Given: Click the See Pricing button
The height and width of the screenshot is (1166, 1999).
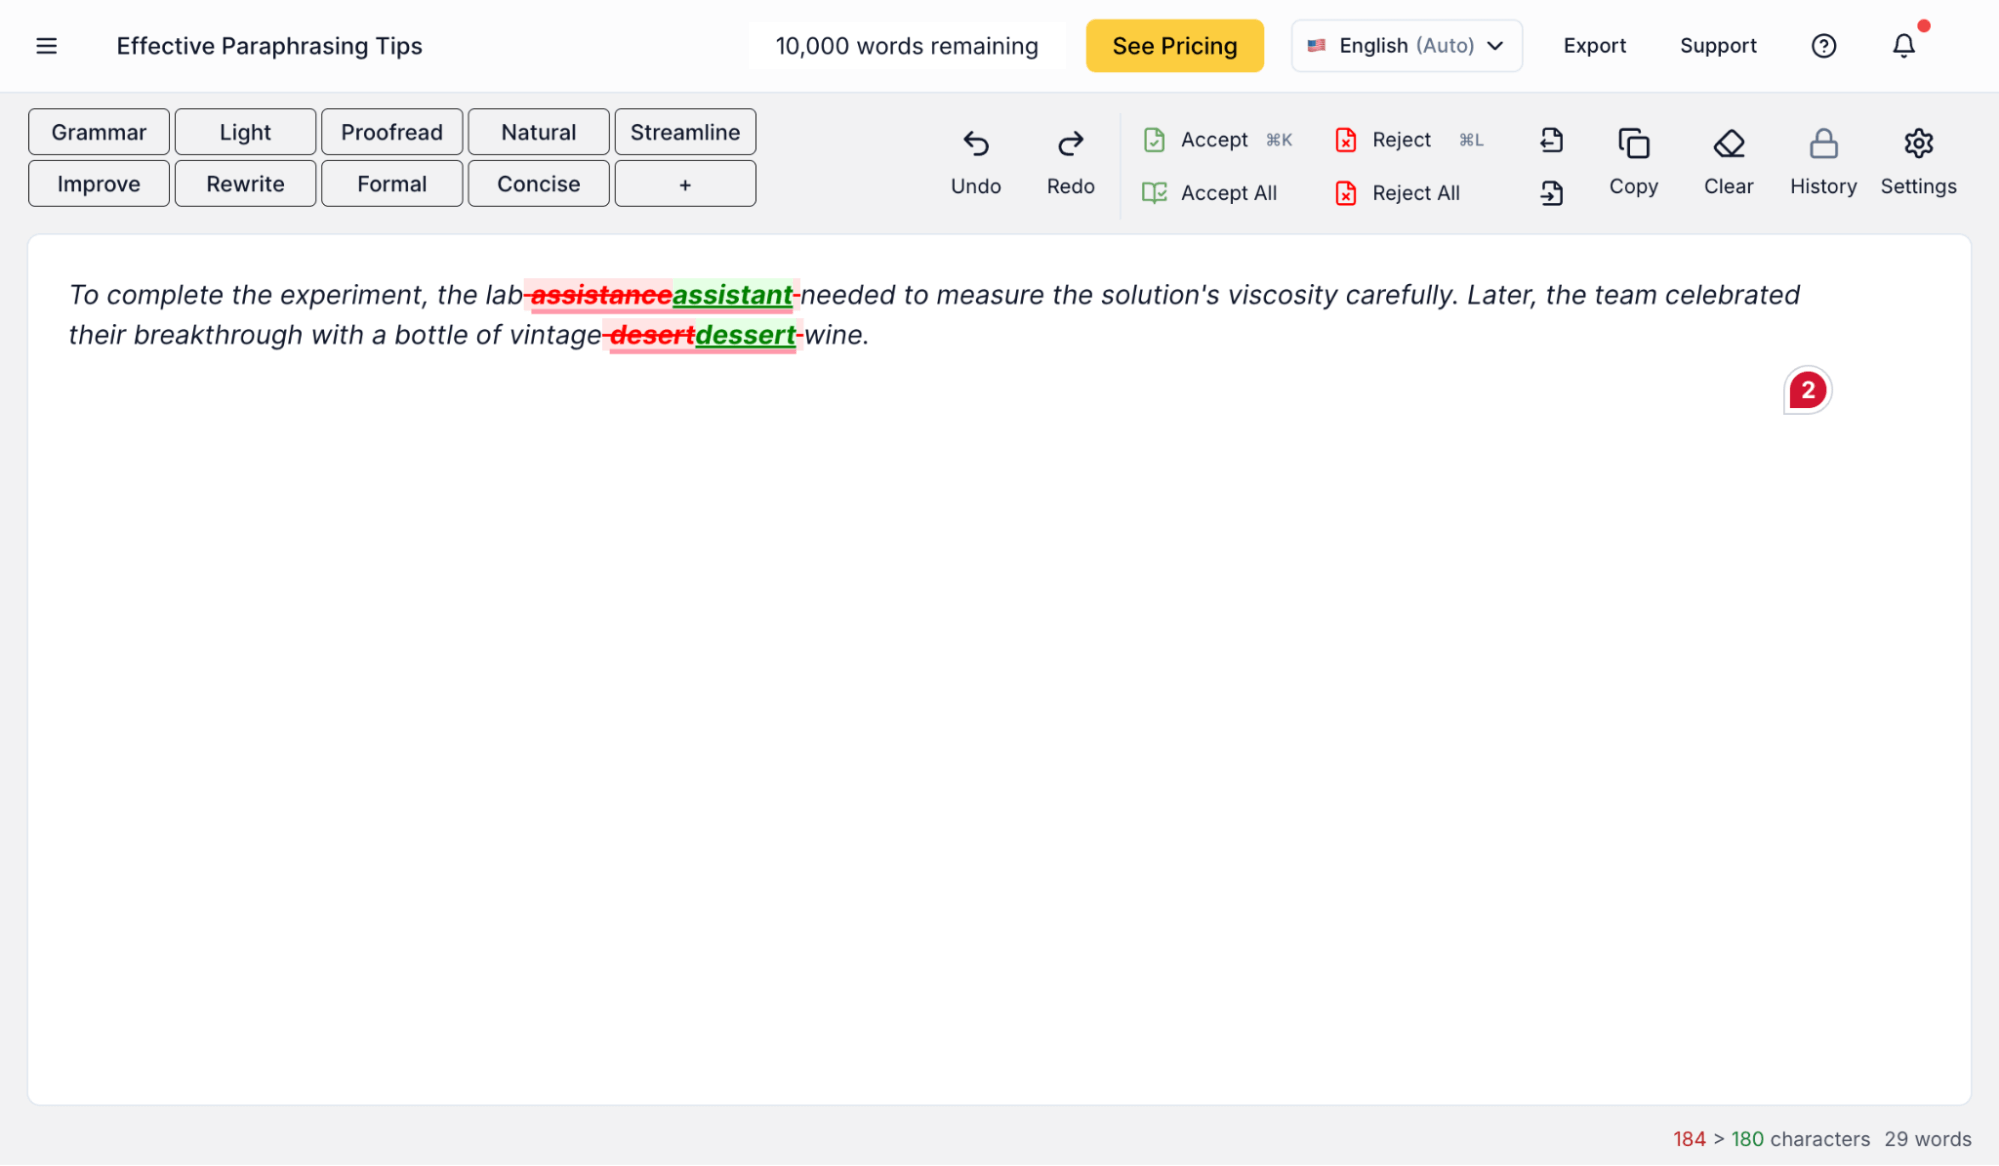Looking at the screenshot, I should tap(1174, 46).
